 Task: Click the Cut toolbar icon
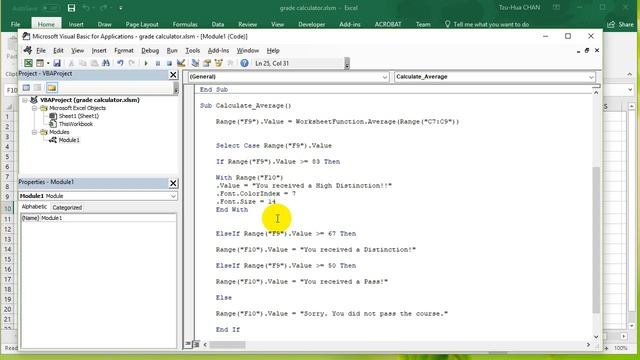(71, 63)
